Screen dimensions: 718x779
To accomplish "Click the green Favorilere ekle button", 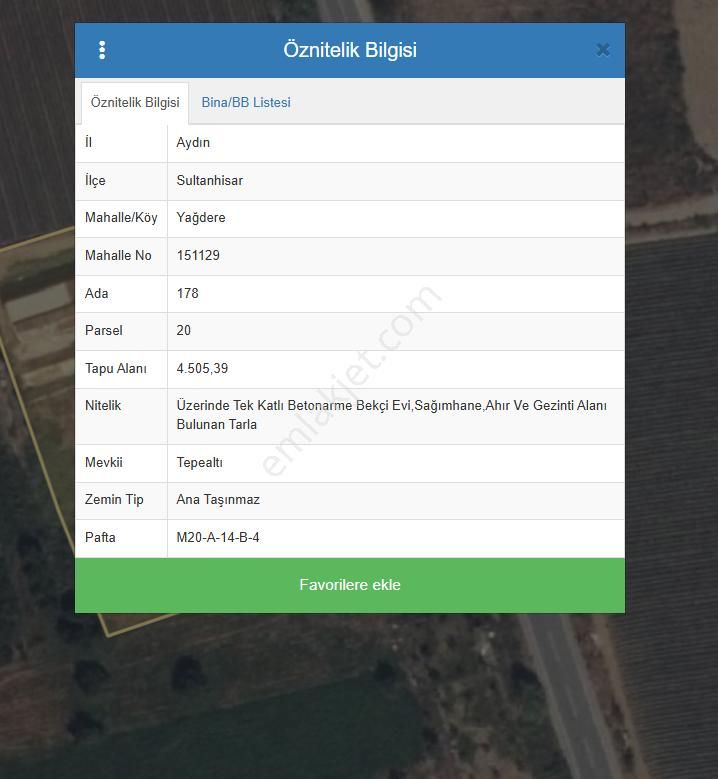I will pos(350,585).
